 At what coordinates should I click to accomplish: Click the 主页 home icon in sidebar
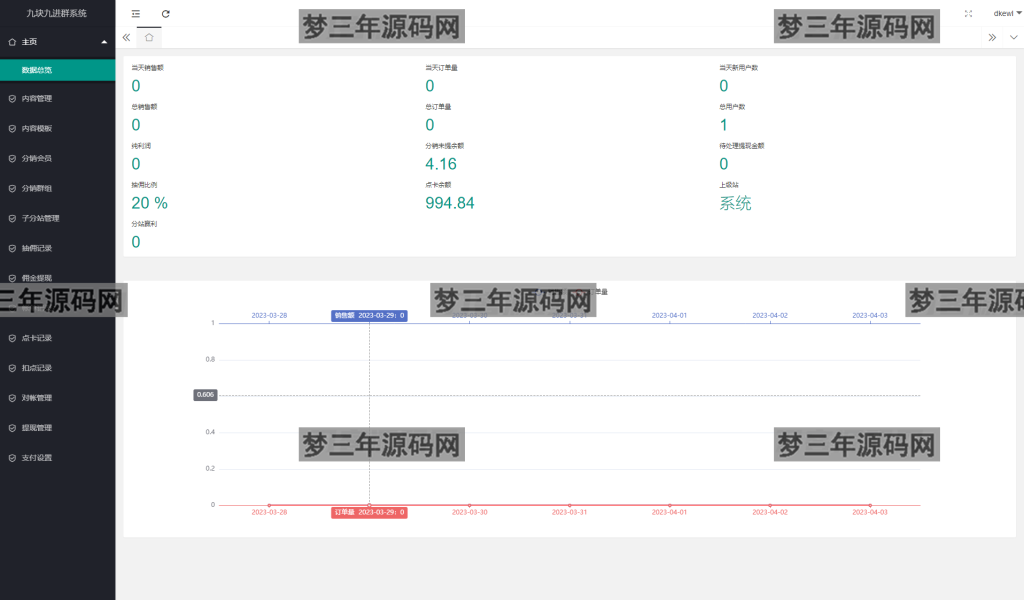coord(12,42)
